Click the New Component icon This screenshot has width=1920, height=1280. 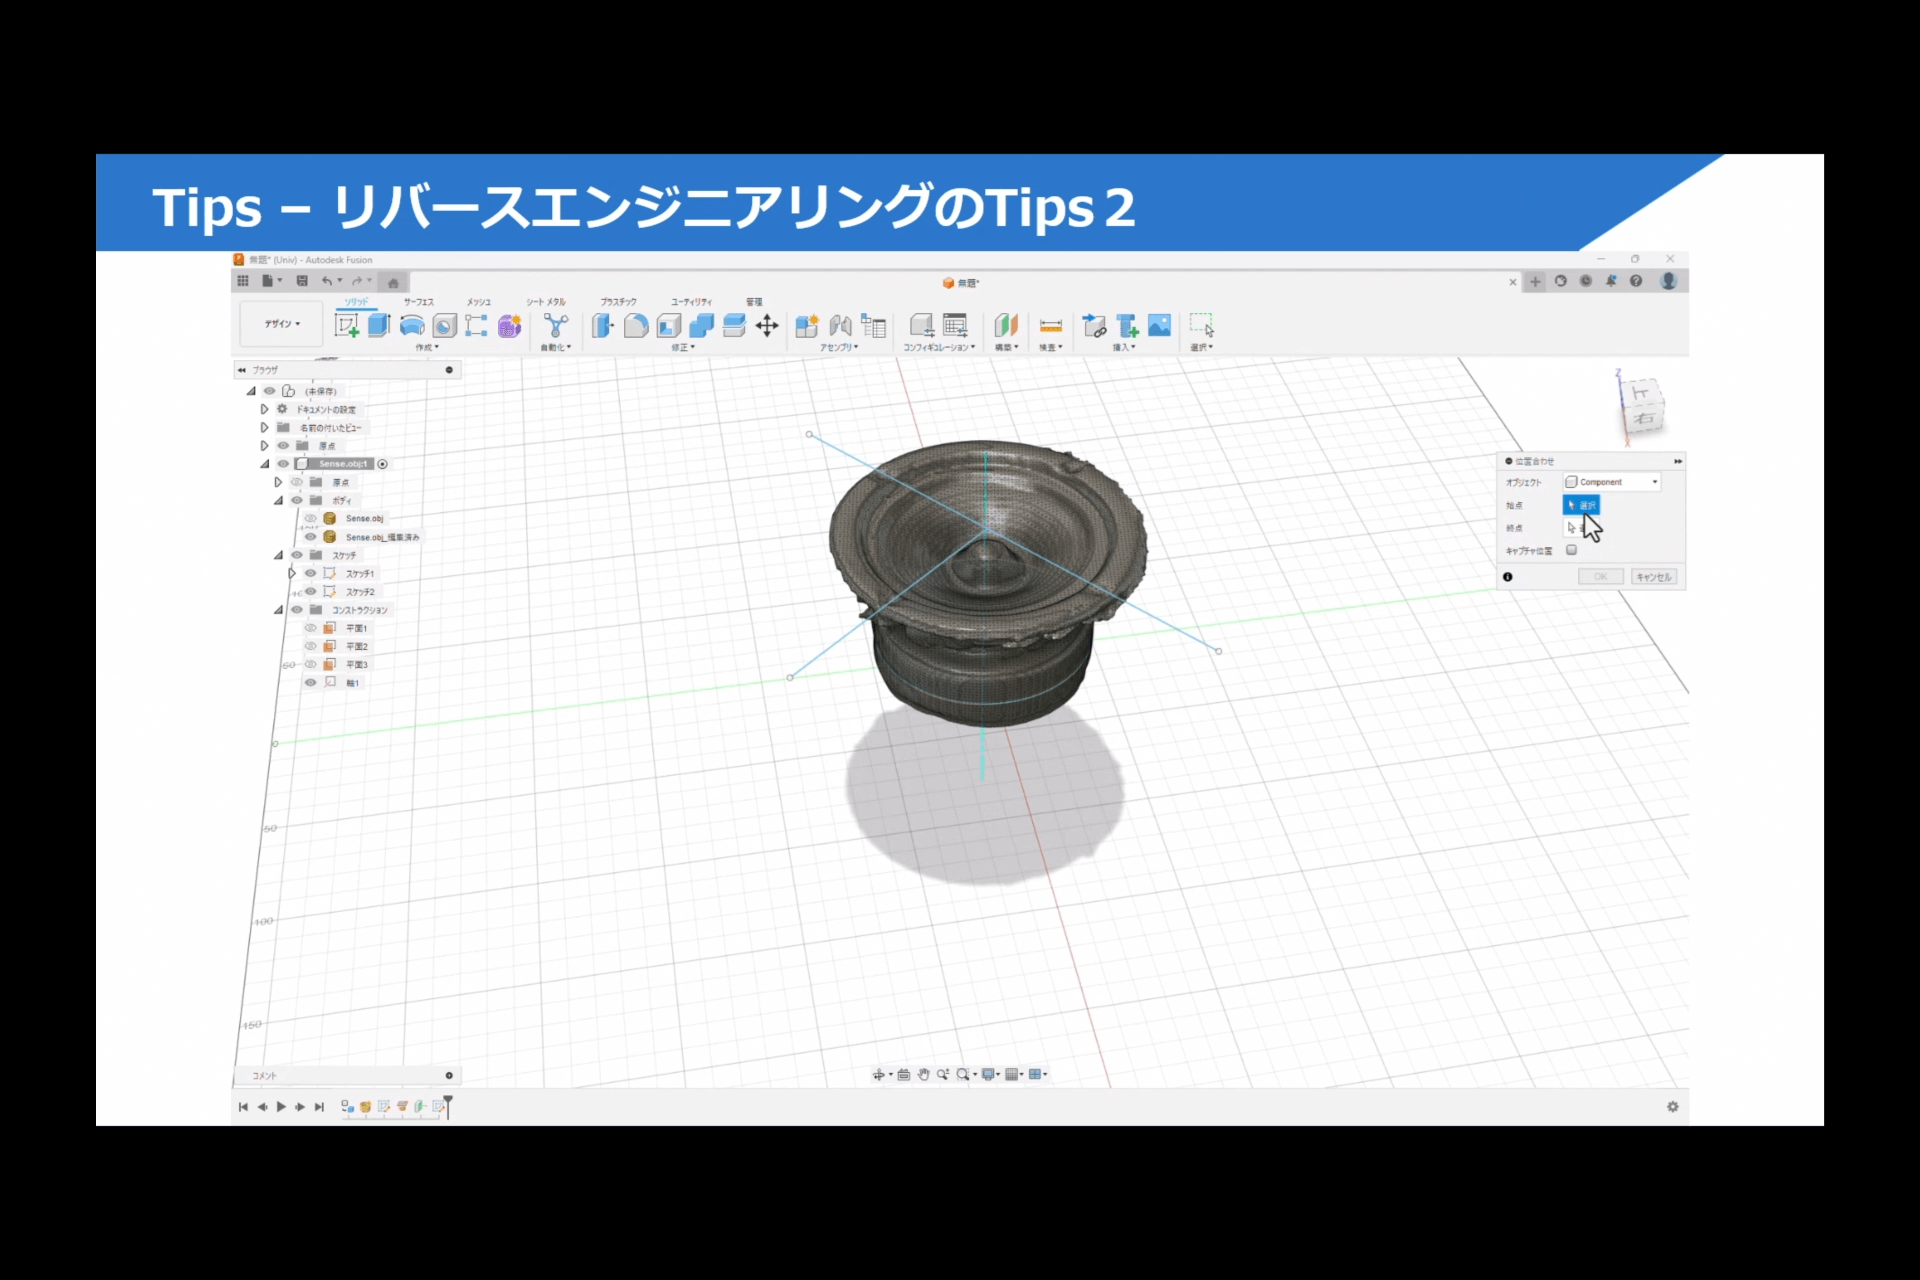click(807, 325)
